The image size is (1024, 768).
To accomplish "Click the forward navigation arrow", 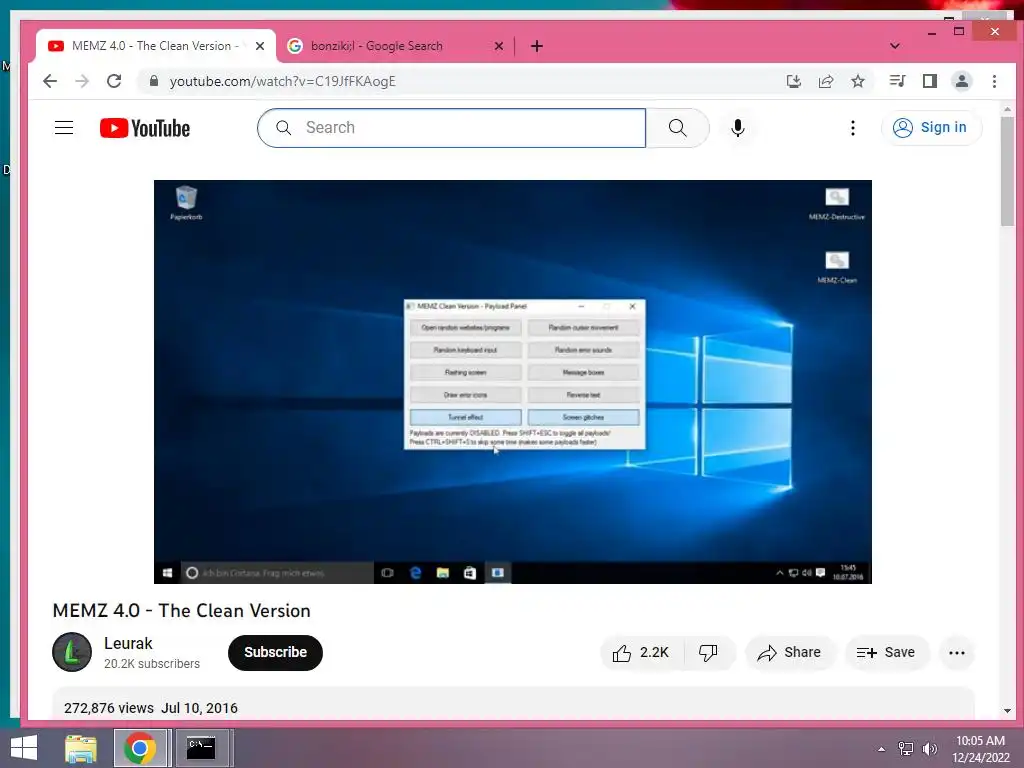I will (x=82, y=81).
